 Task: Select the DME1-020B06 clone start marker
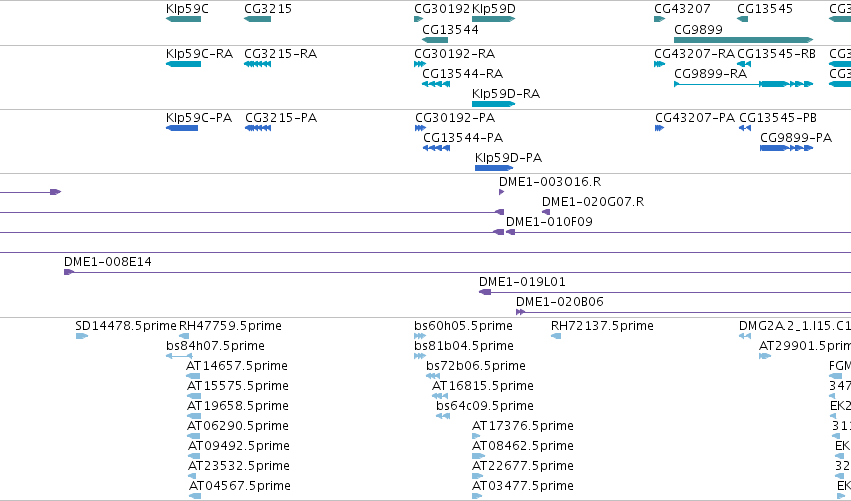(x=520, y=312)
